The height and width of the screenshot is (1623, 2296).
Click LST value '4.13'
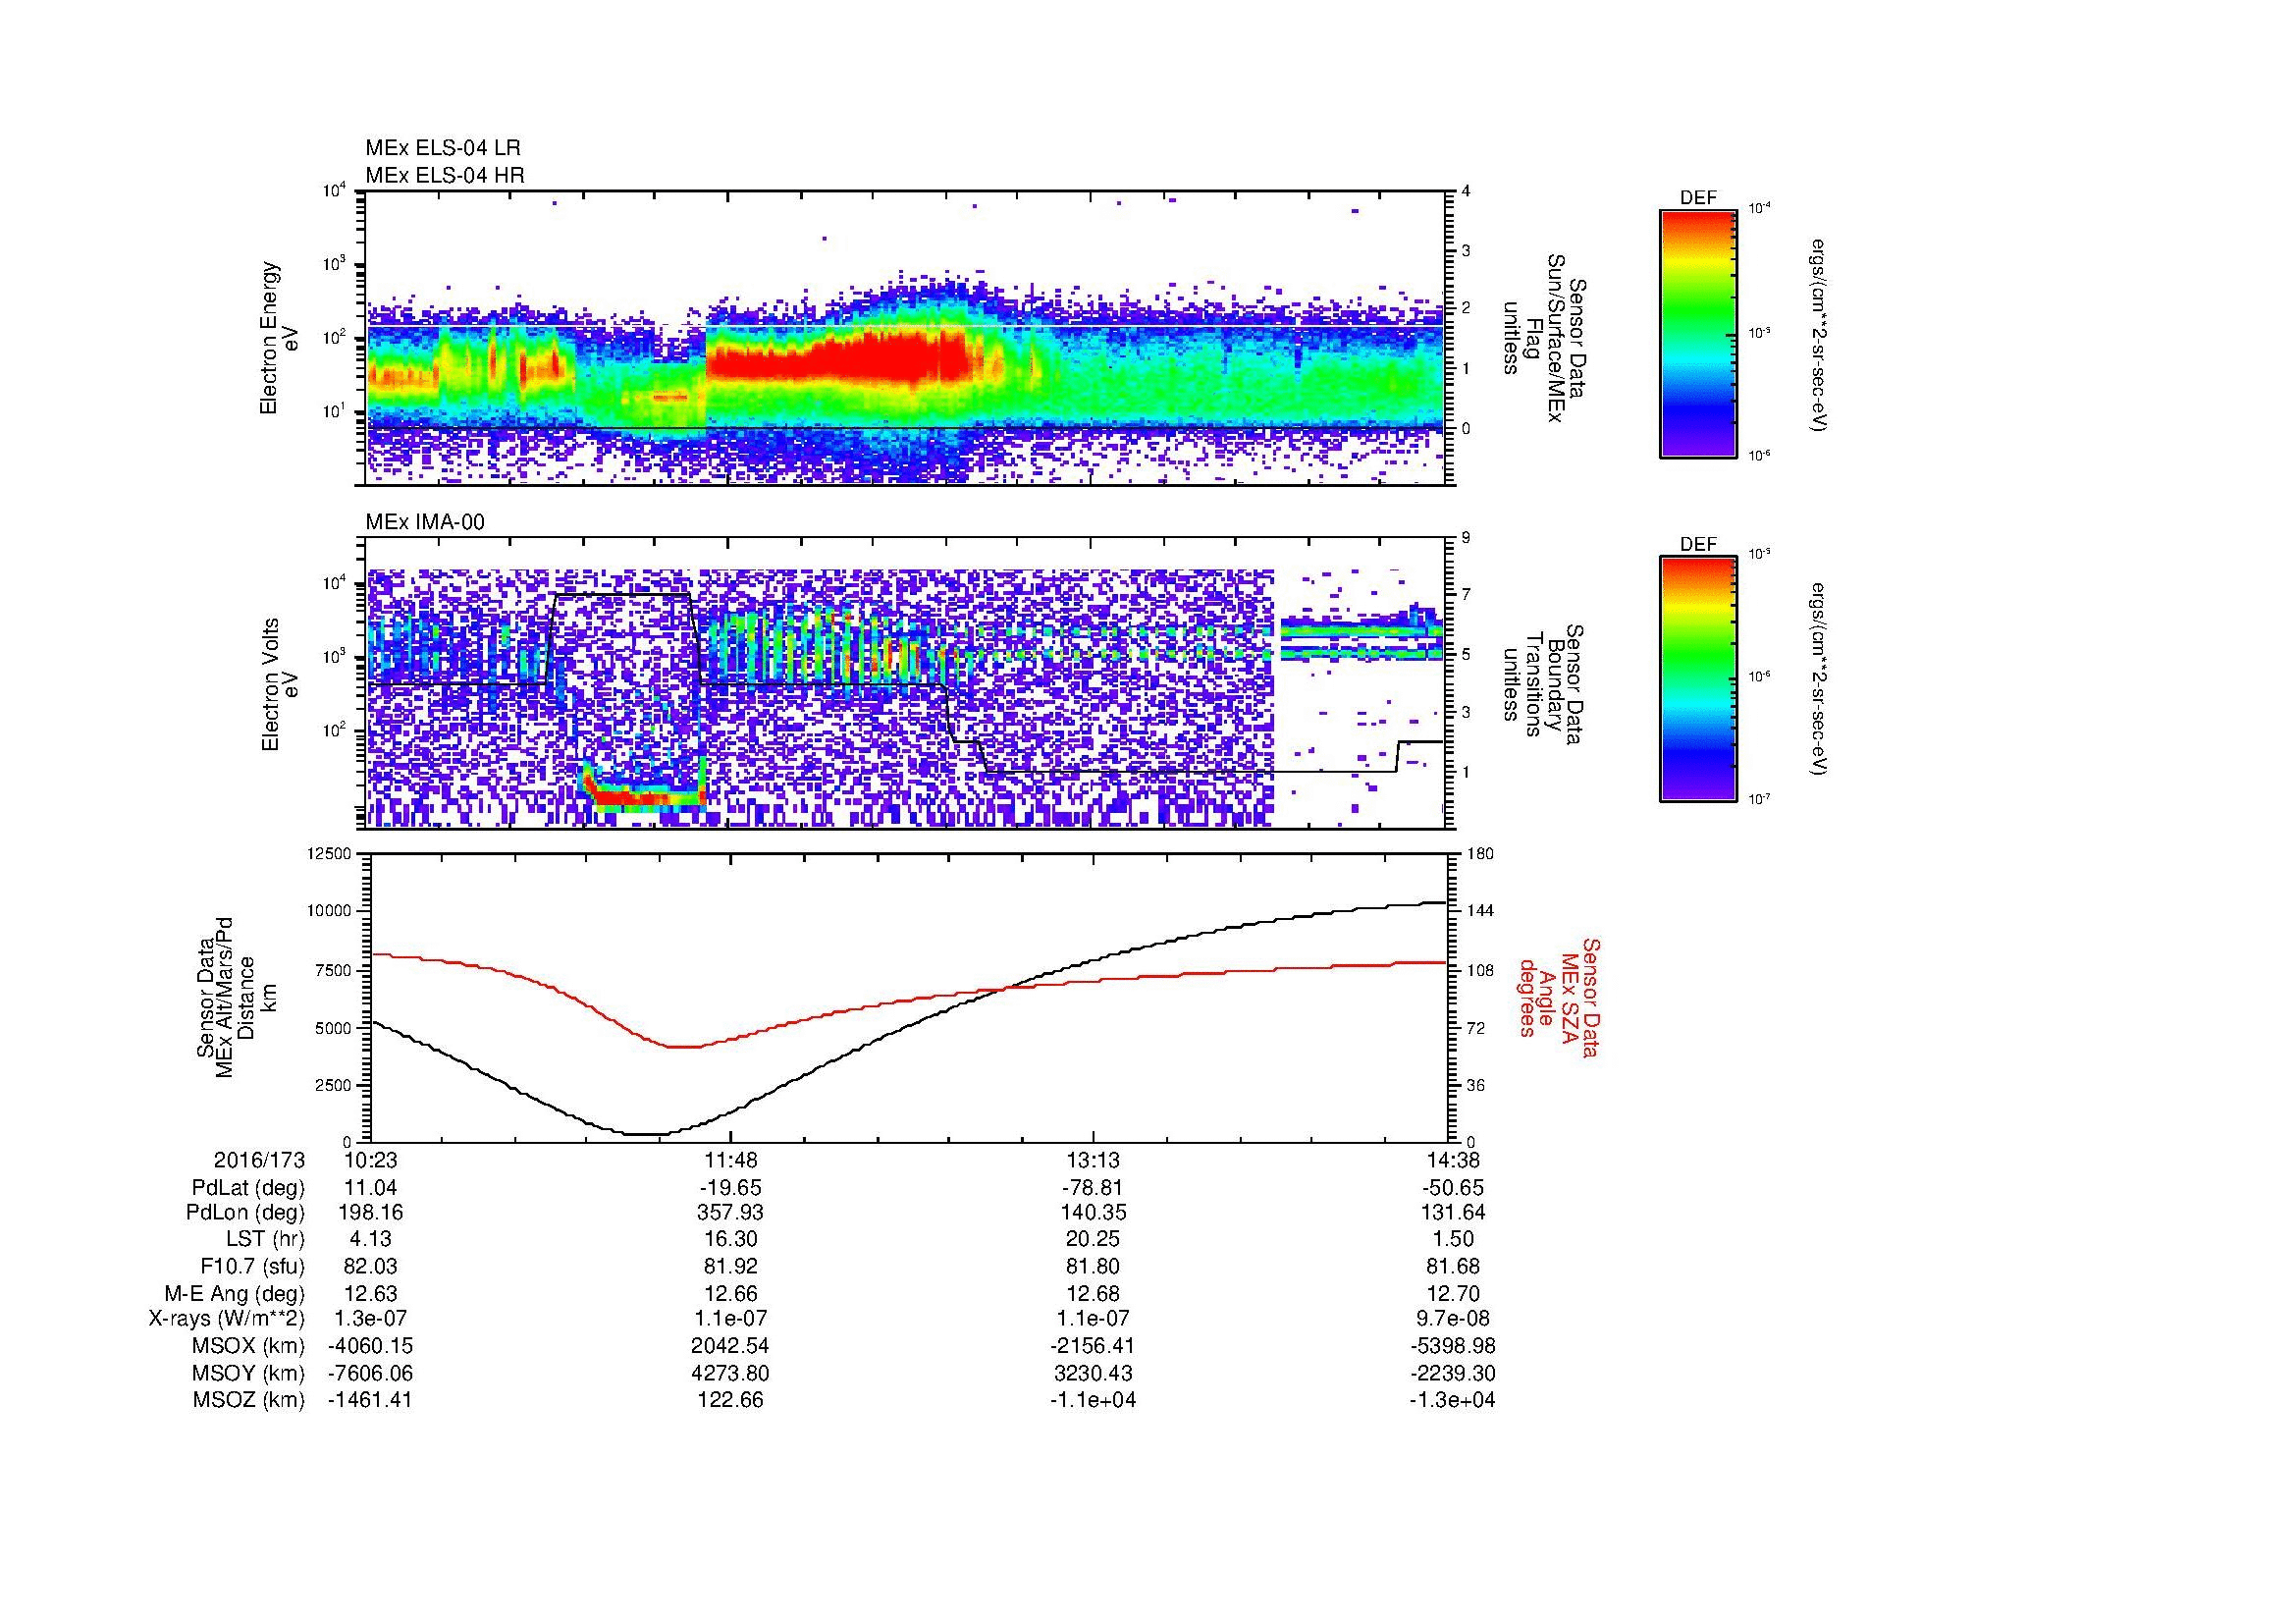(370, 1239)
